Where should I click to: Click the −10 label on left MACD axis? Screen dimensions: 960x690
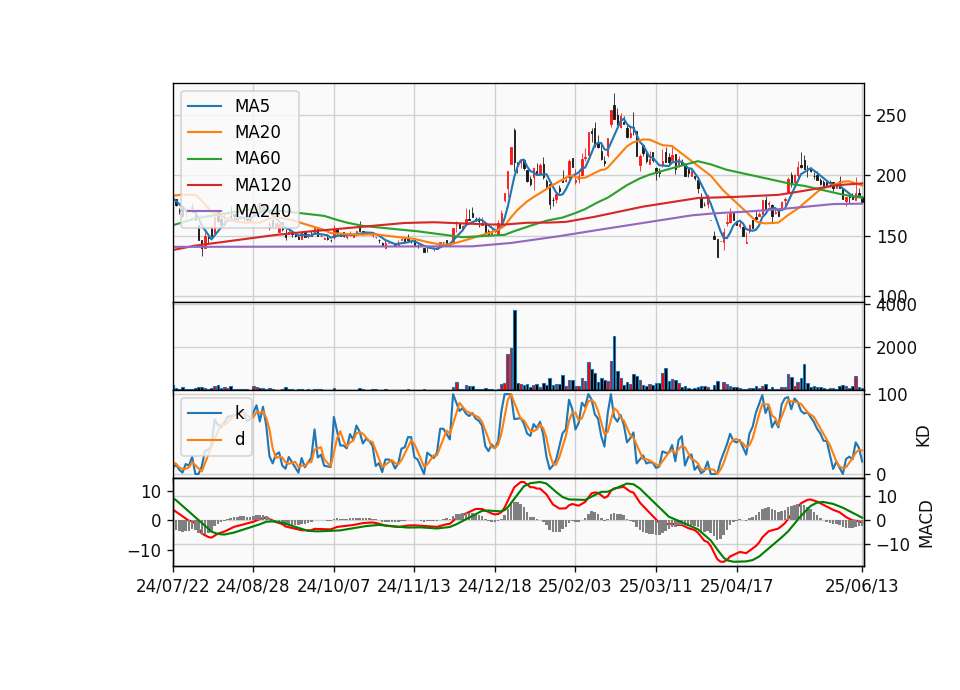pyautogui.click(x=144, y=551)
